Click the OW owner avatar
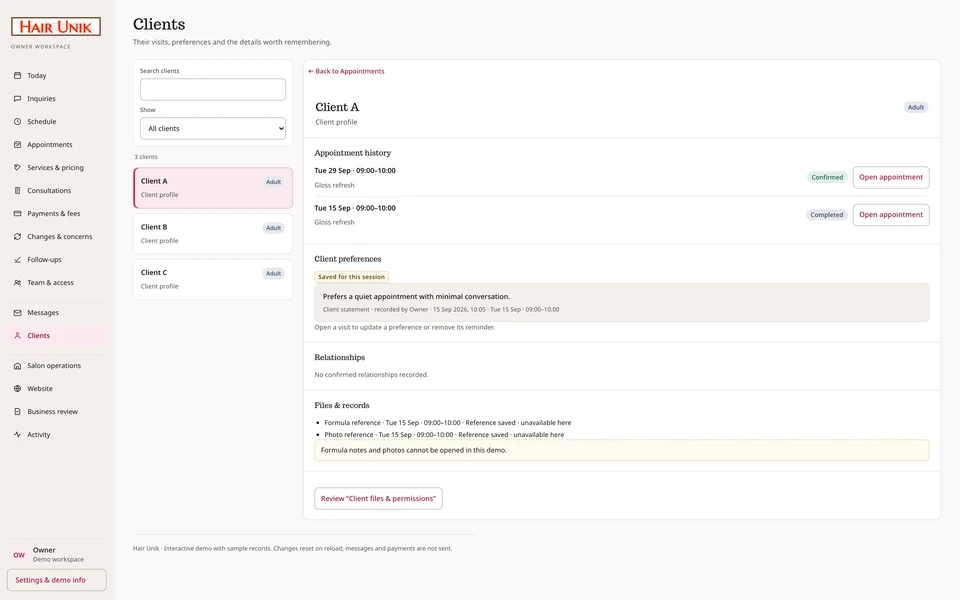 pyautogui.click(x=19, y=555)
